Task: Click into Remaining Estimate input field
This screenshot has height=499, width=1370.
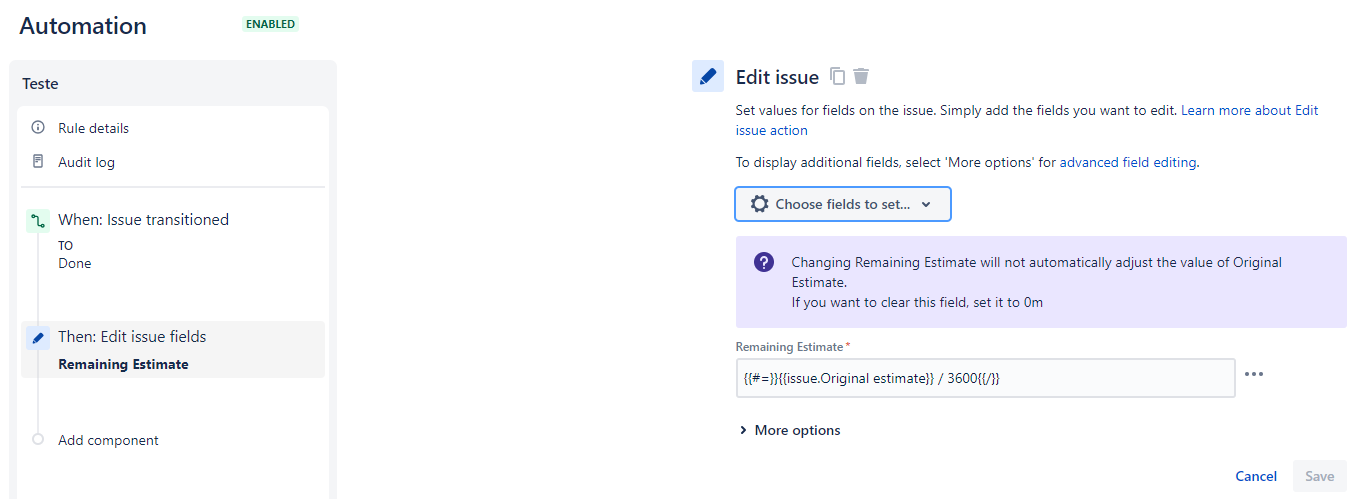Action: [985, 378]
